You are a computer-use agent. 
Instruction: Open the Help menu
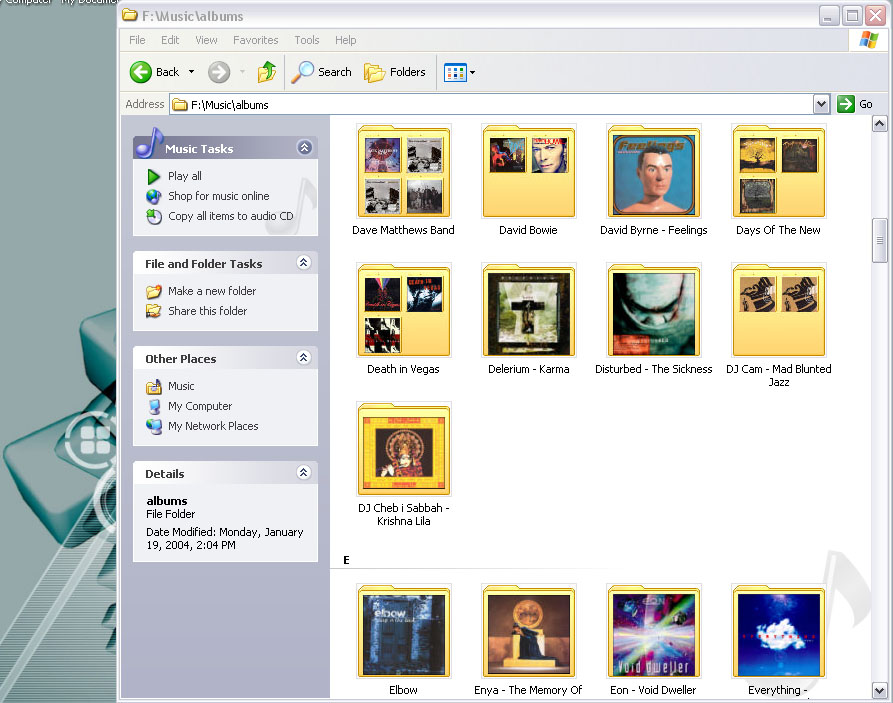pyautogui.click(x=346, y=40)
